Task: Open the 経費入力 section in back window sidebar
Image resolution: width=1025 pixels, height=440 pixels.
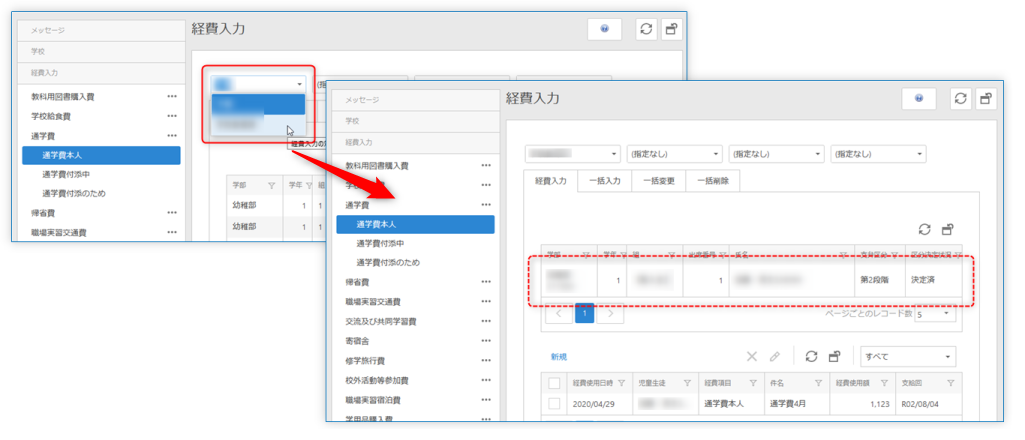Action: click(101, 73)
